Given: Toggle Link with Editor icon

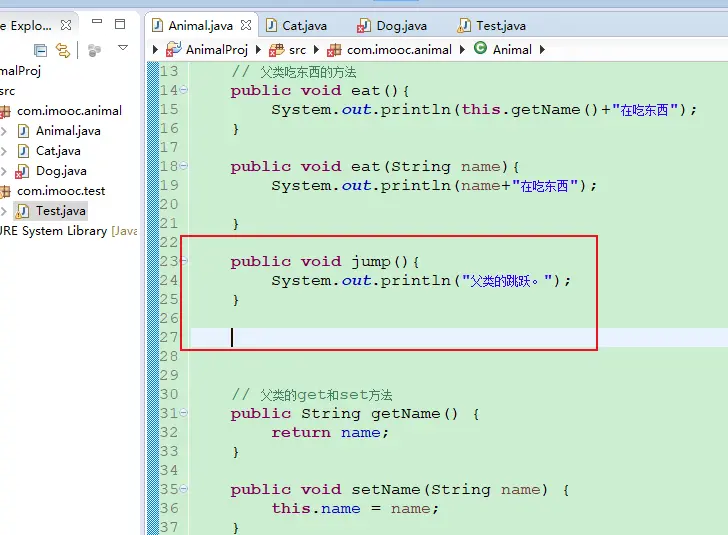Looking at the screenshot, I should tap(63, 50).
